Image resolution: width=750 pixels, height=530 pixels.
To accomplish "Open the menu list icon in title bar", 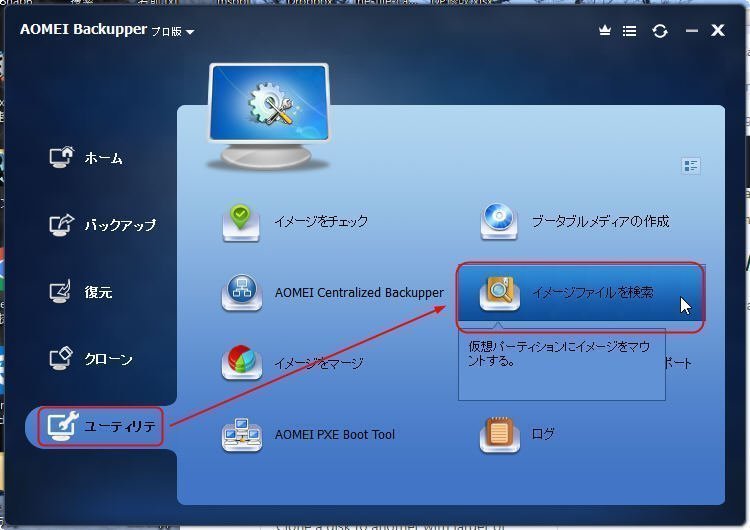I will click(629, 31).
